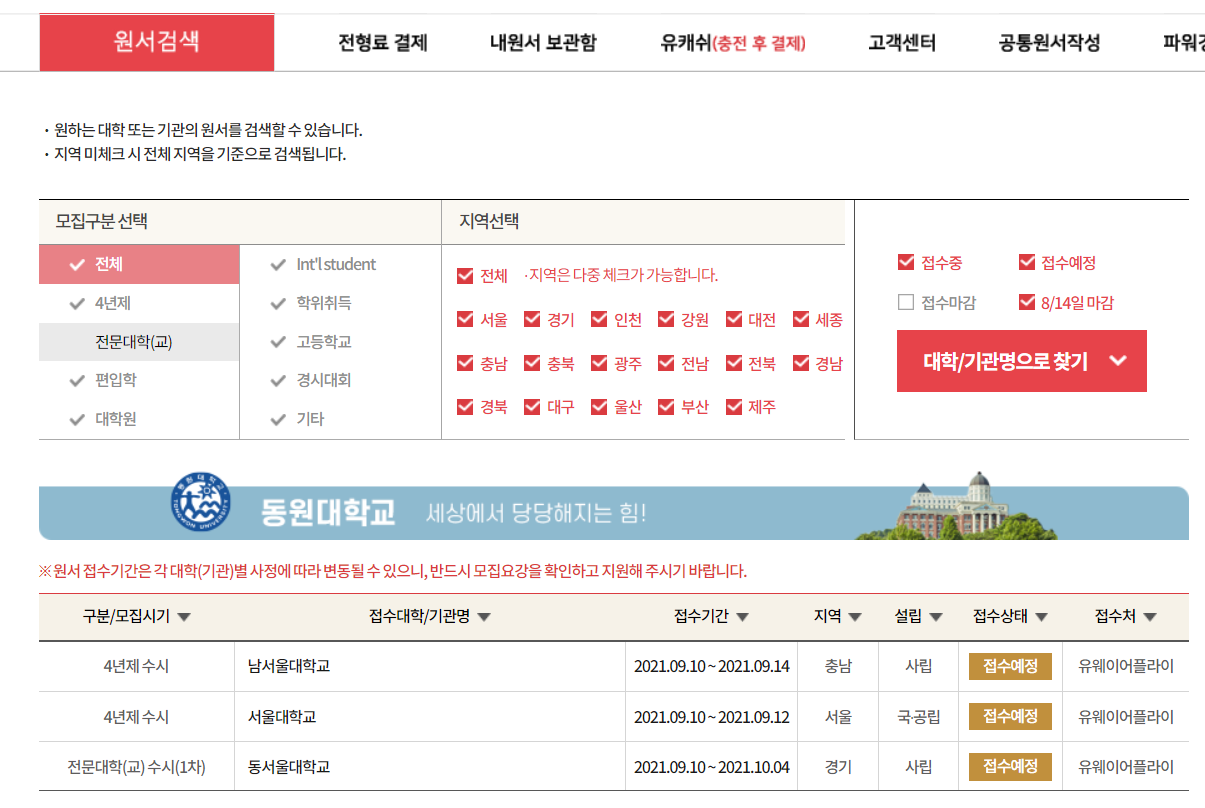
Task: Uncheck the 부산 region checkbox
Action: [666, 407]
